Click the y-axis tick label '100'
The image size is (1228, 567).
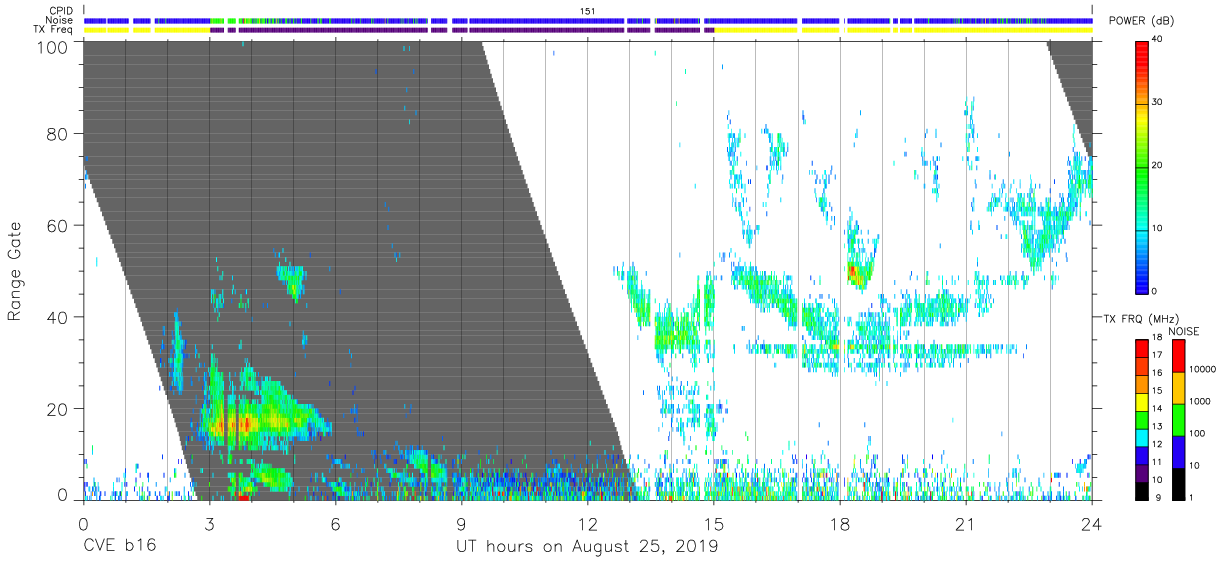(52, 46)
